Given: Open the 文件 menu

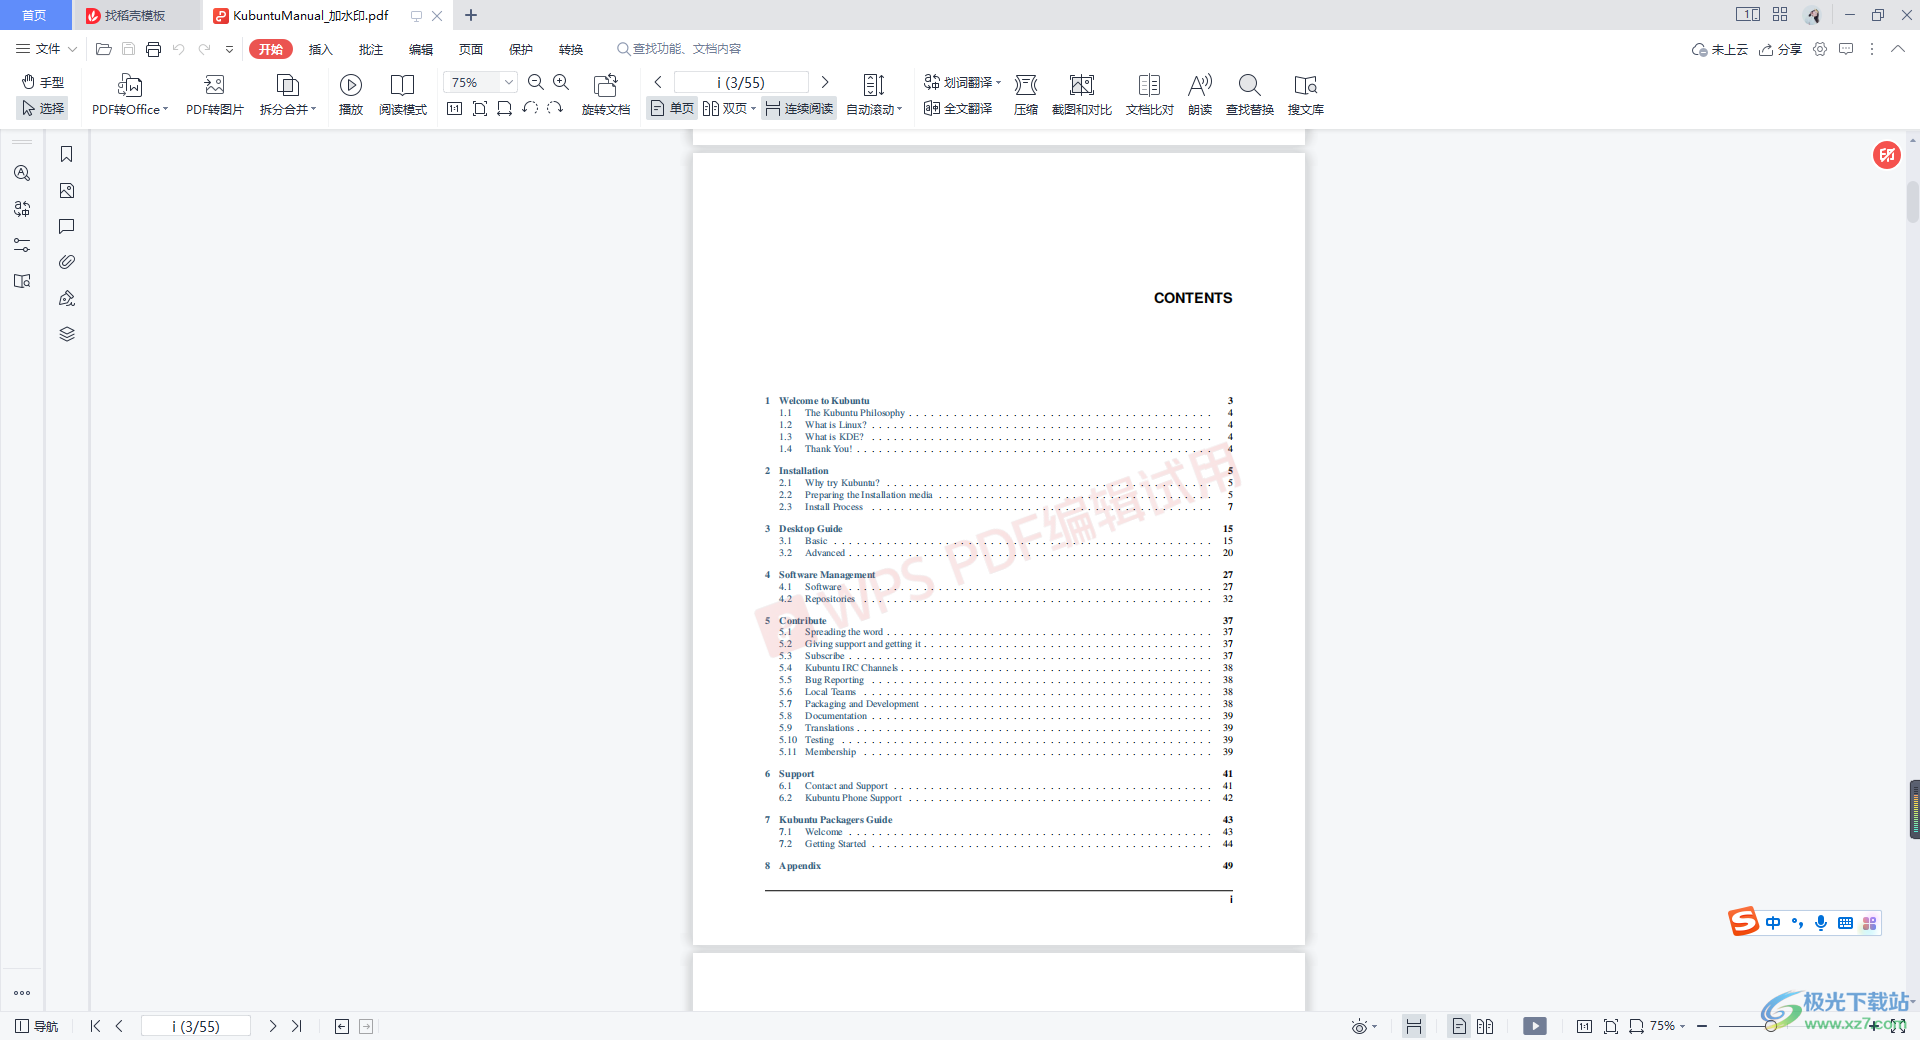Looking at the screenshot, I should pyautogui.click(x=46, y=49).
